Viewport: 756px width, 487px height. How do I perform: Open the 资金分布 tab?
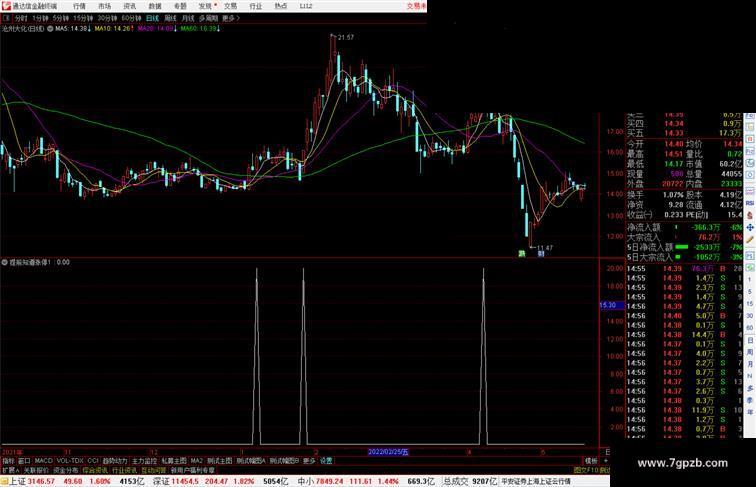(66, 470)
